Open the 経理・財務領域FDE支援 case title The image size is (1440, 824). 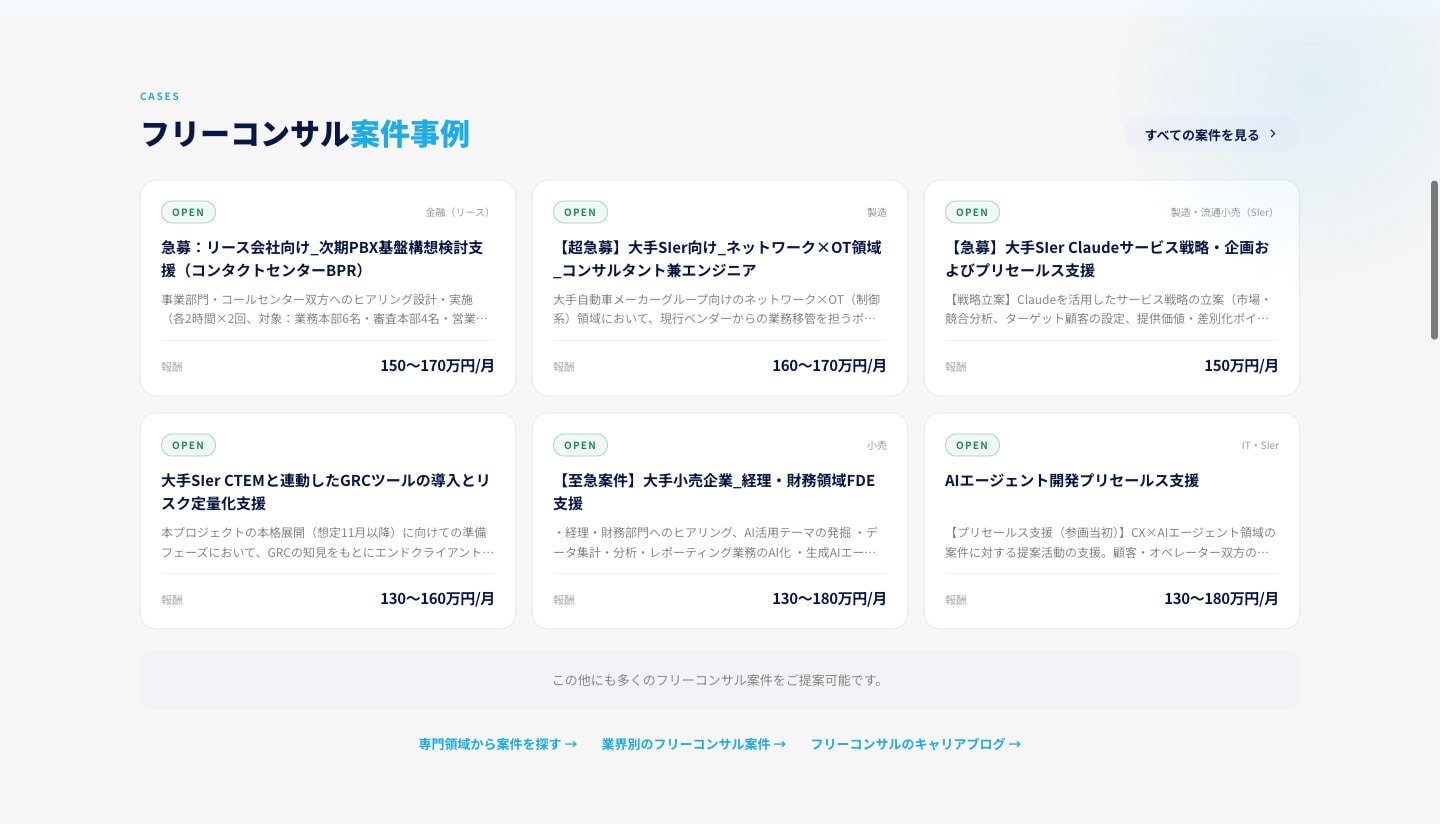tap(714, 491)
